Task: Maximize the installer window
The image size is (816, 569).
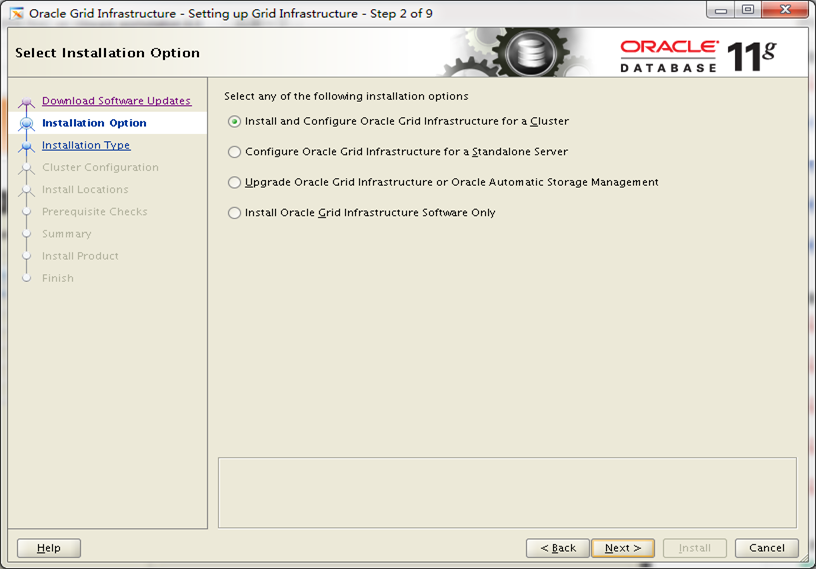Action: pos(748,10)
